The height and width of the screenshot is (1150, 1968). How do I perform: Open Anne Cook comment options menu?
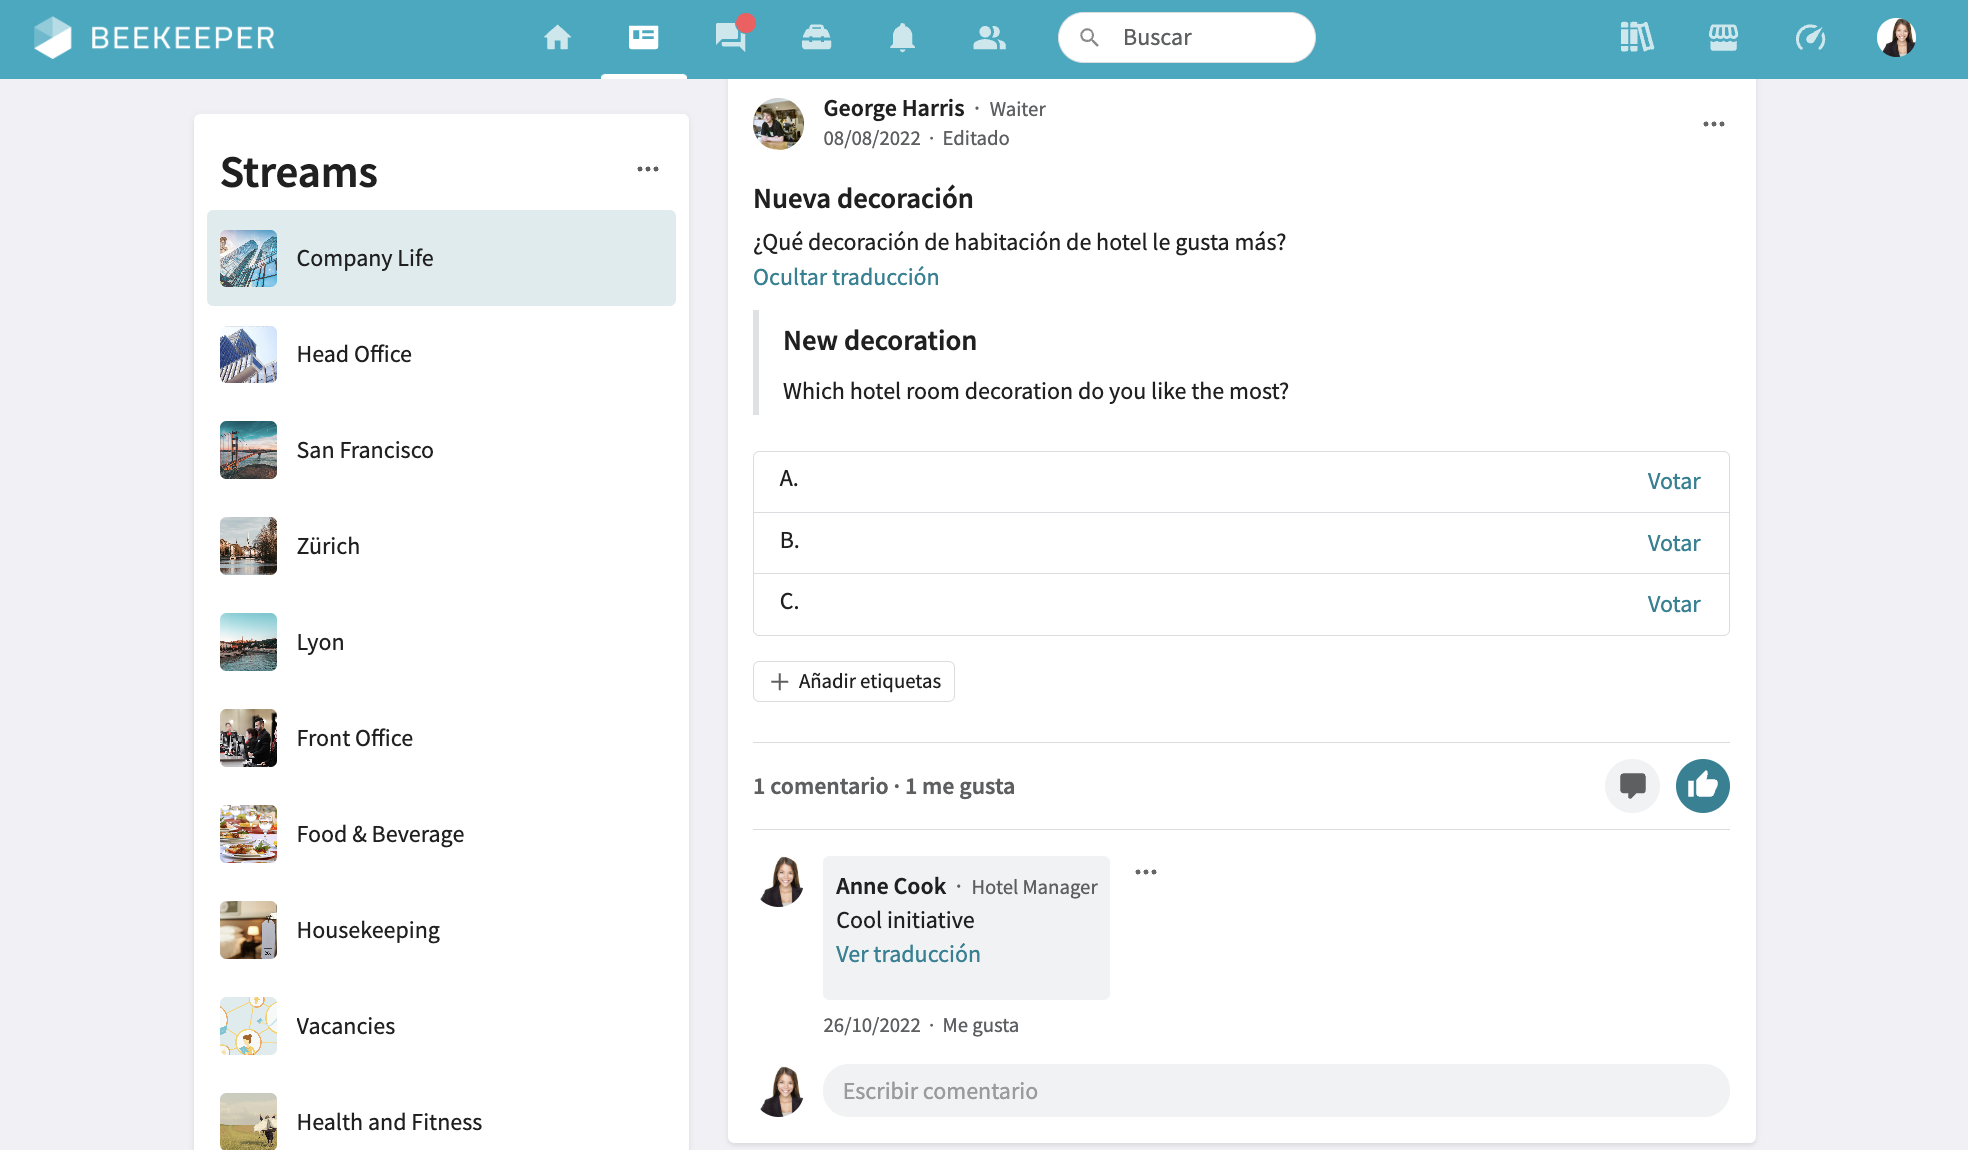pos(1146,872)
